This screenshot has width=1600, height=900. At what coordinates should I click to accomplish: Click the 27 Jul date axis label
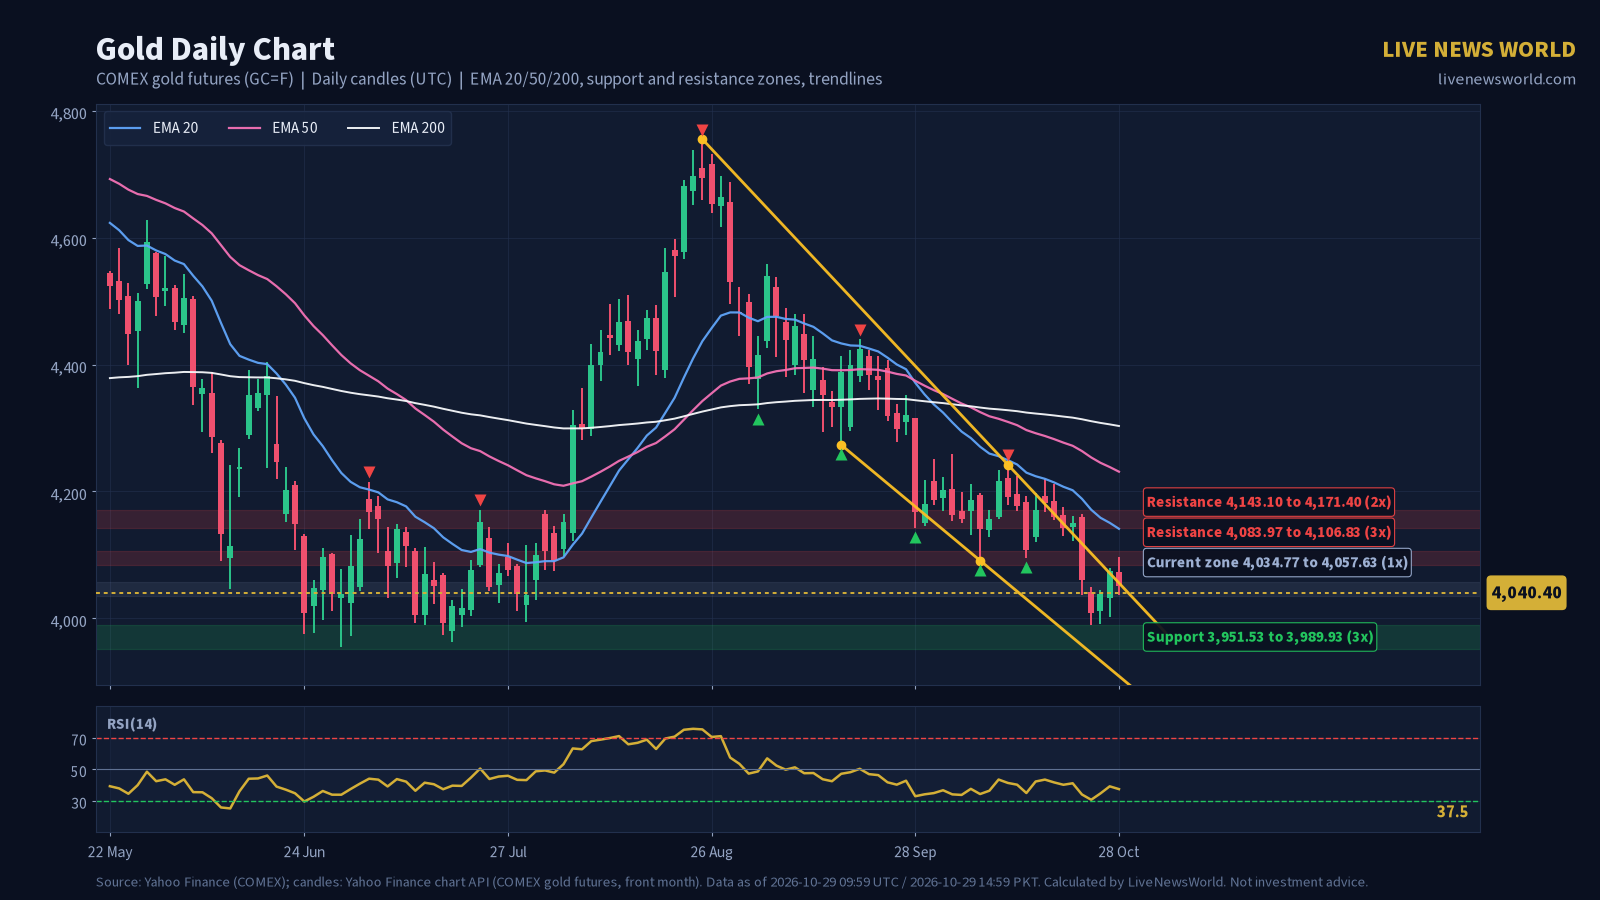(508, 852)
